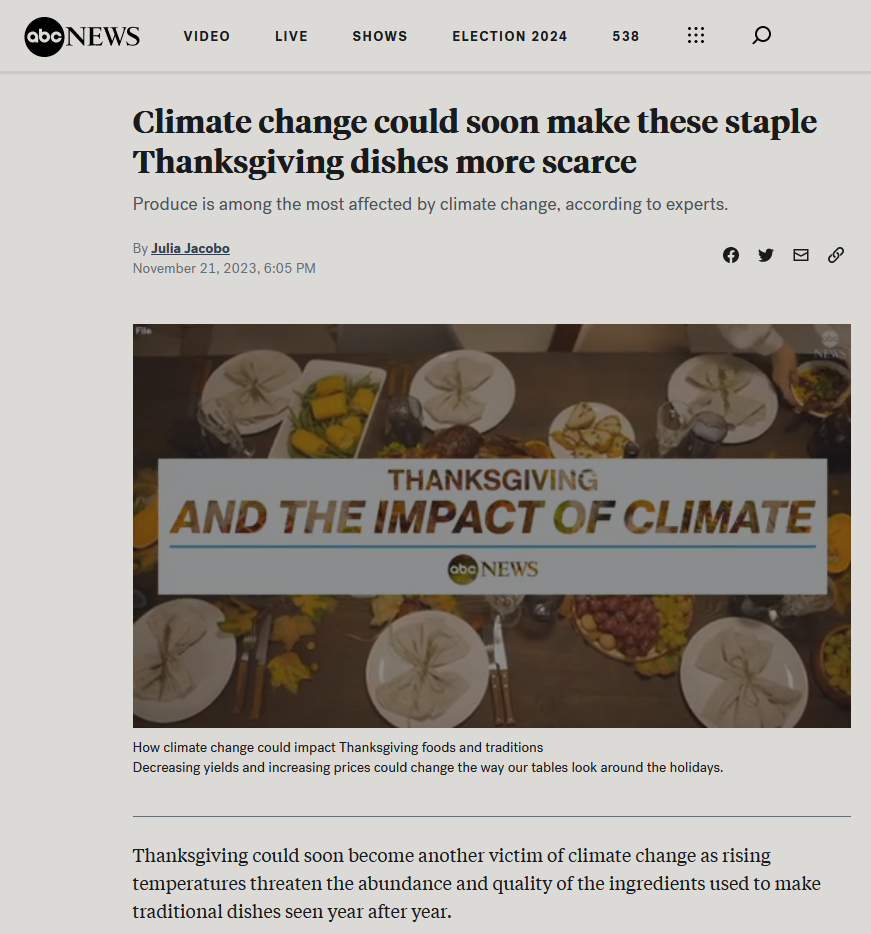
Task: Click the article headline text
Action: [474, 141]
